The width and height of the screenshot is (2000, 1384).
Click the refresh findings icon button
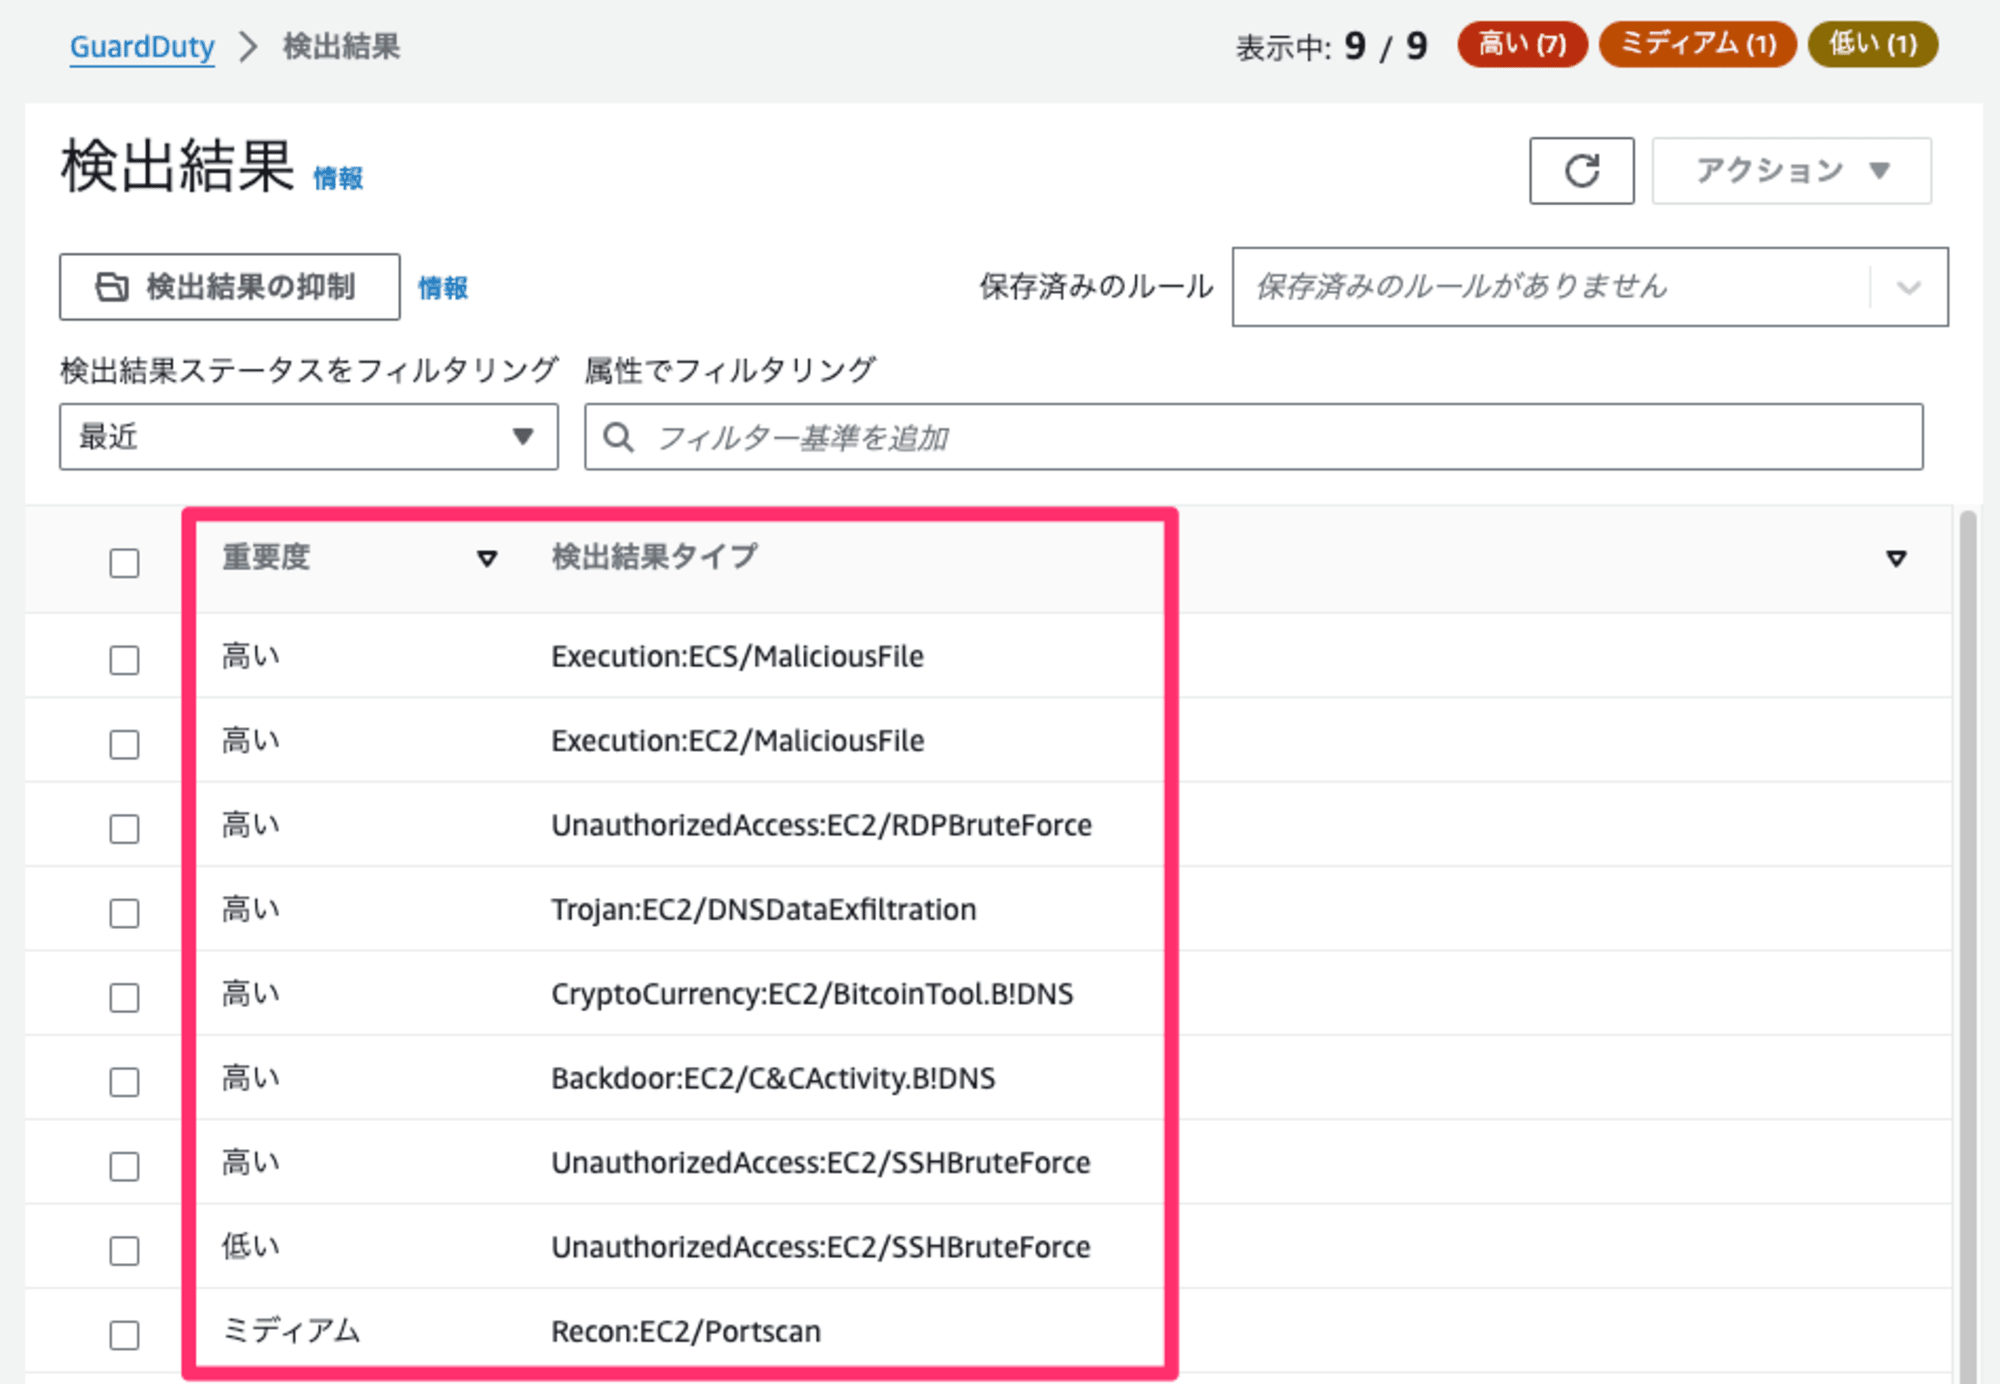tap(1581, 171)
